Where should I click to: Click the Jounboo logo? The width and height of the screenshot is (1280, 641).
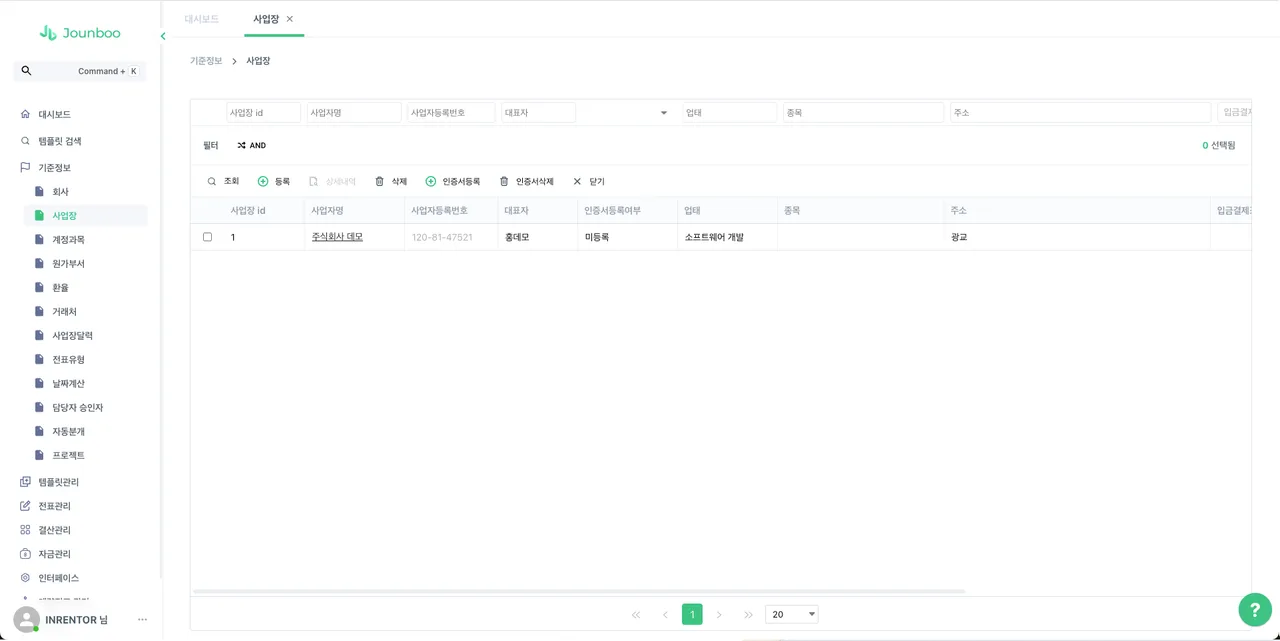(x=80, y=33)
